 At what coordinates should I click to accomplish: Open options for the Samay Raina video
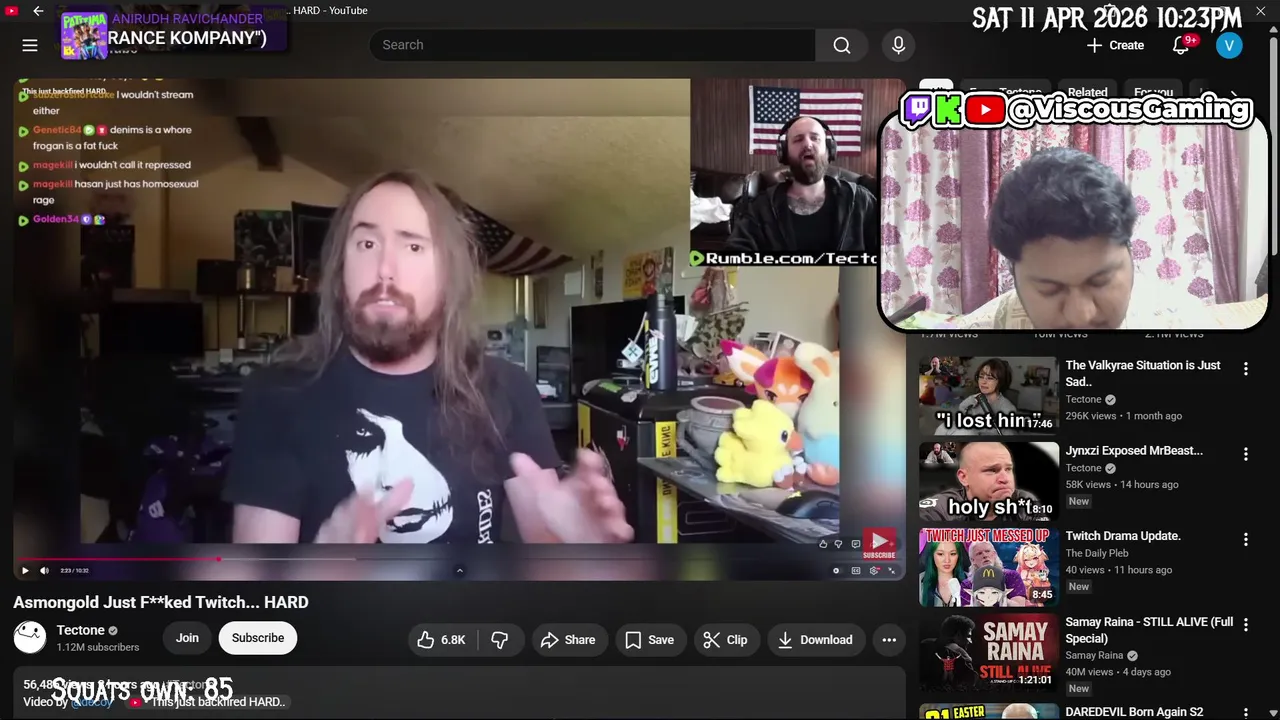[1246, 625]
